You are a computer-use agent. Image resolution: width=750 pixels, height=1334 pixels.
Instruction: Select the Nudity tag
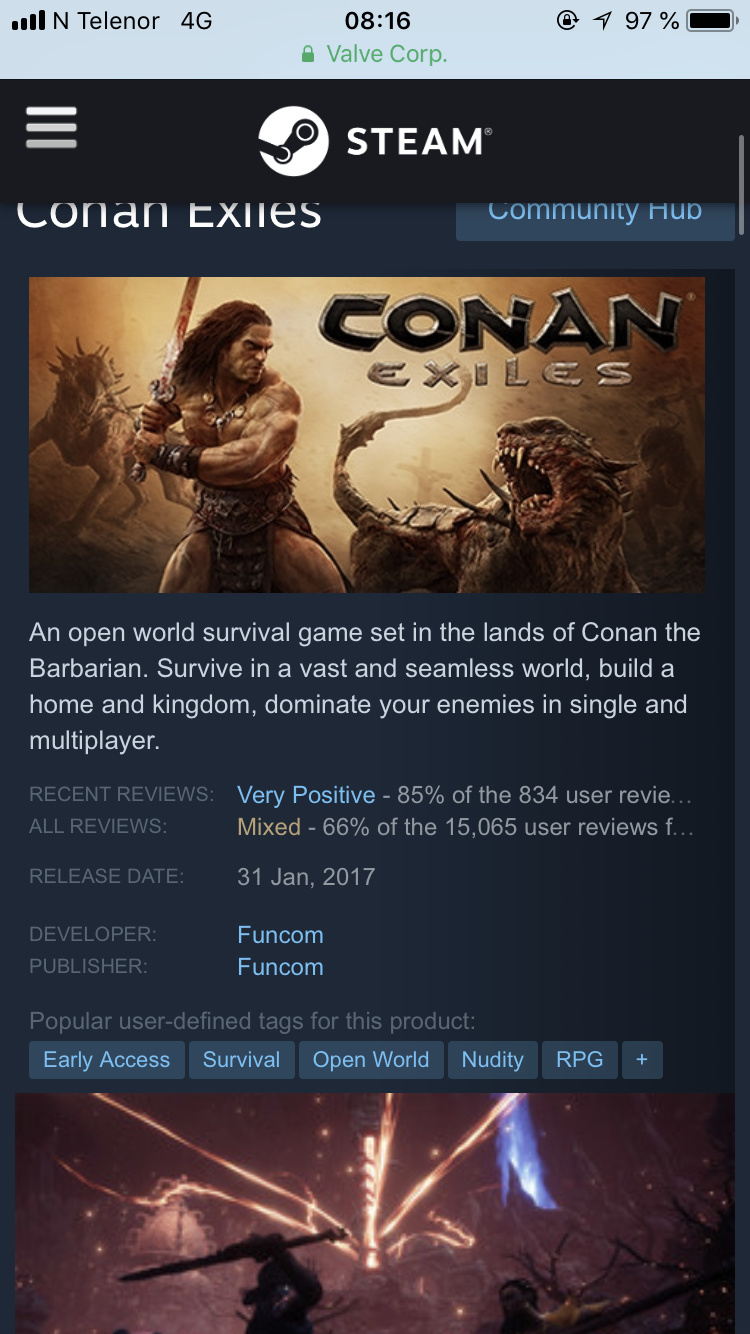[x=493, y=1060]
